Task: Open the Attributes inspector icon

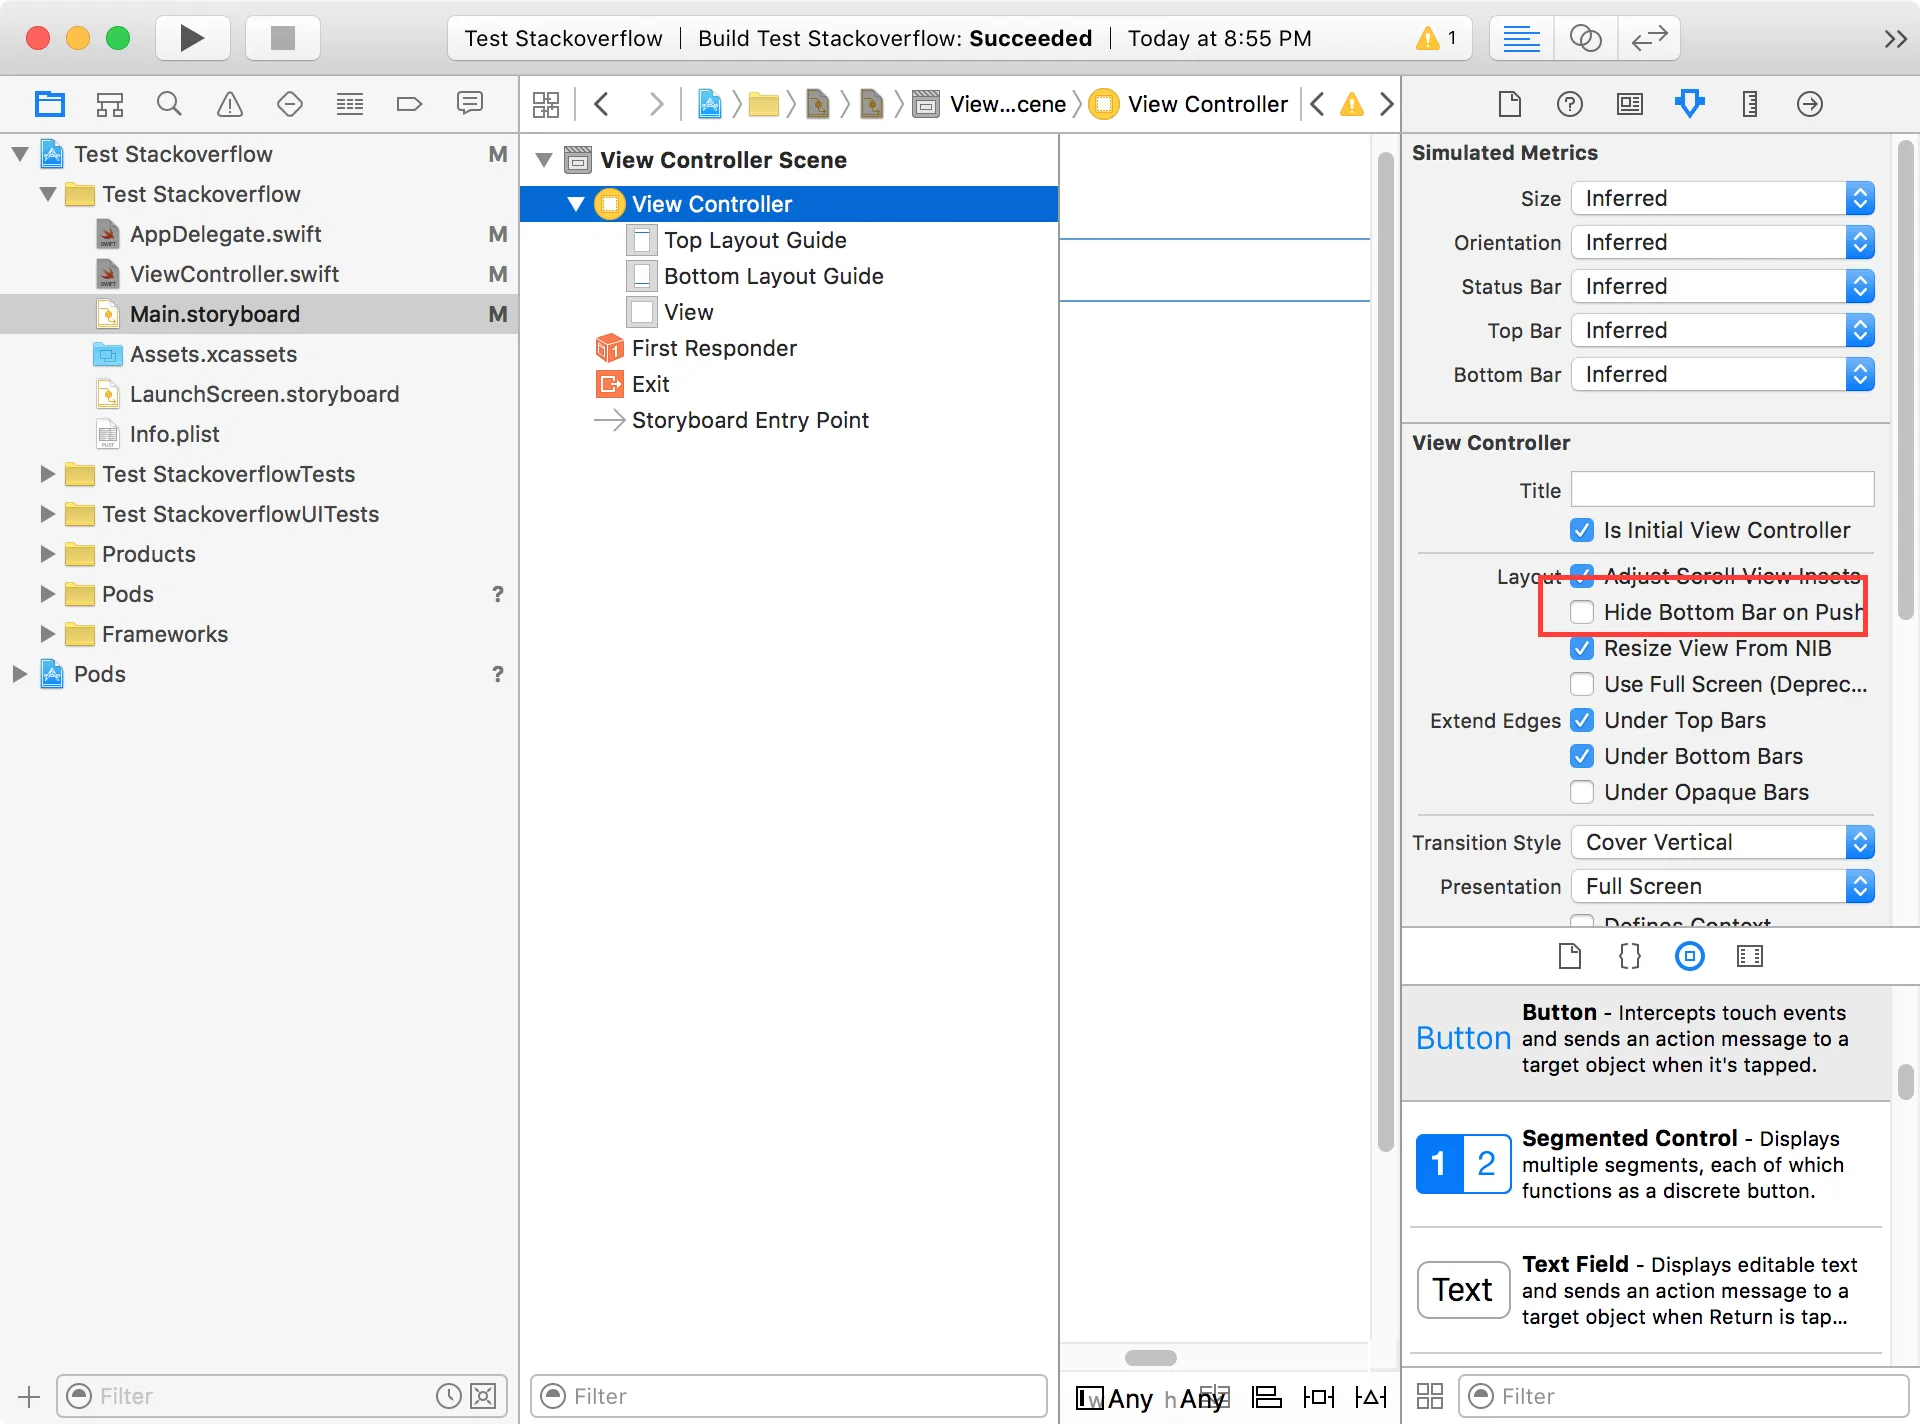Action: point(1690,104)
